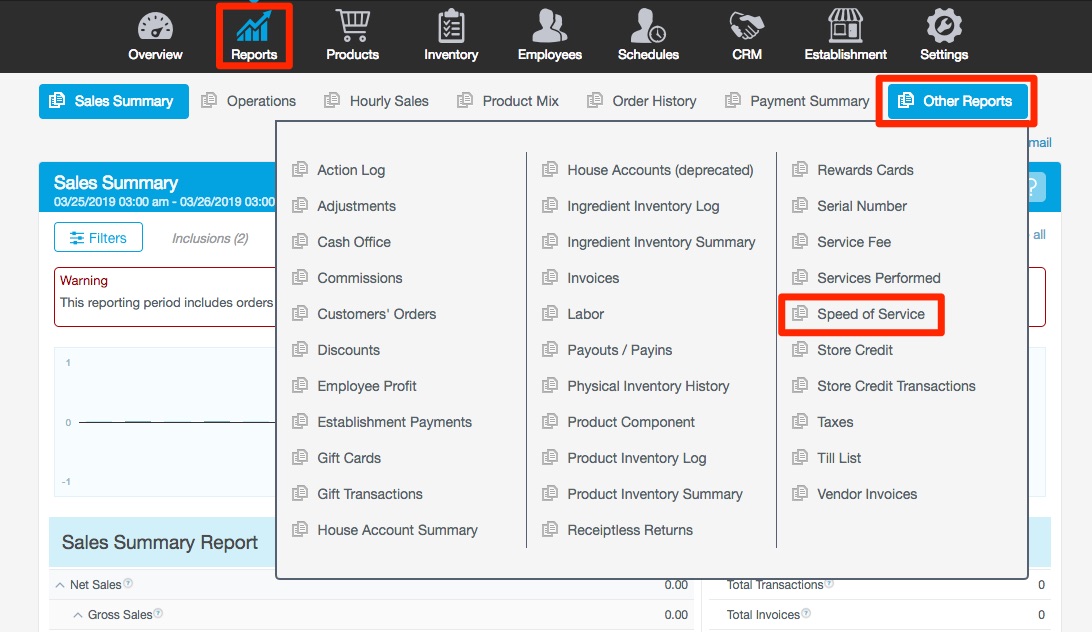The height and width of the screenshot is (632, 1092).
Task: Open the Overview dashboard
Action: click(155, 36)
